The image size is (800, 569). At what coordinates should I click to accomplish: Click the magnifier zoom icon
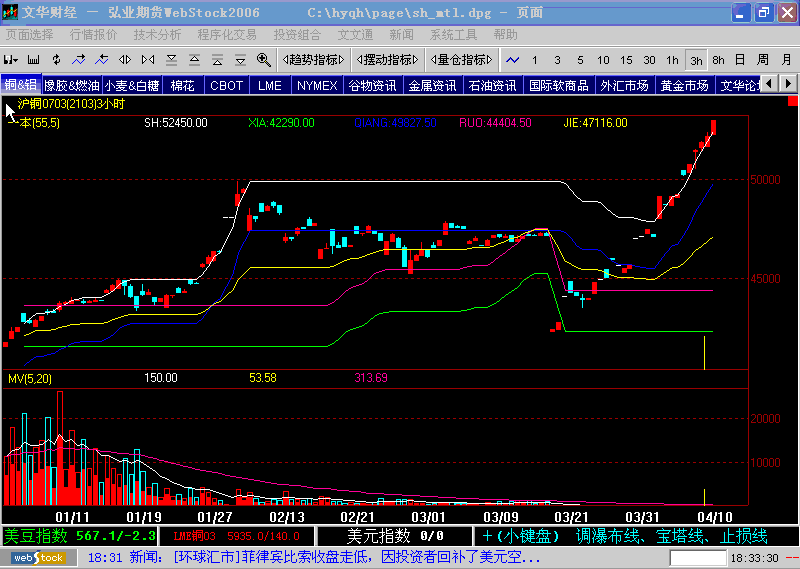(264, 60)
